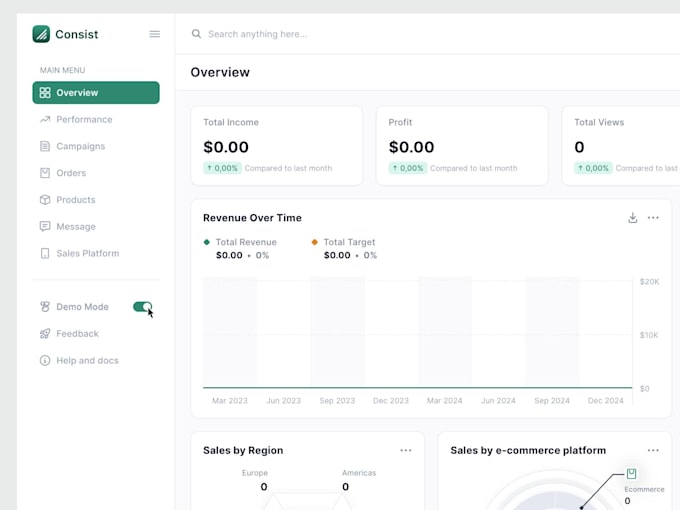Open the Overview menu item

pyautogui.click(x=96, y=92)
